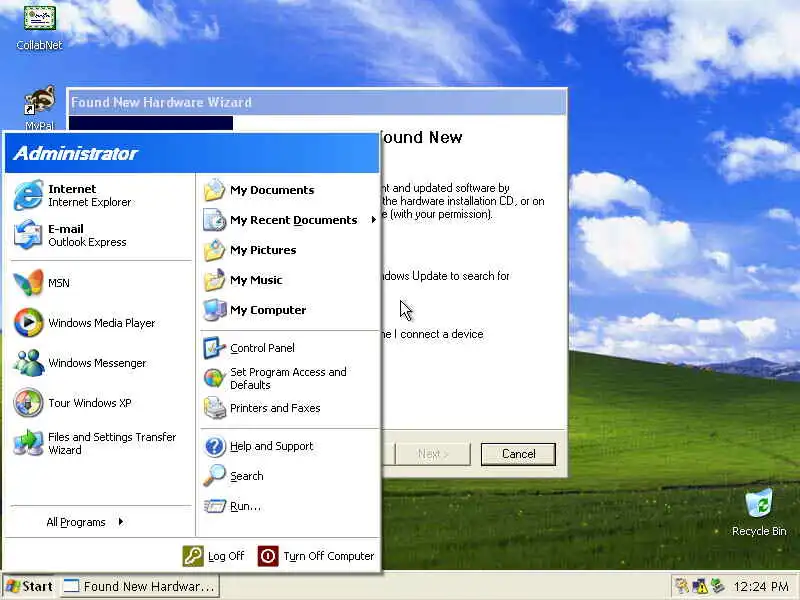Click "Internet Explorer" subtitle text
The width and height of the screenshot is (800, 600).
pos(90,202)
